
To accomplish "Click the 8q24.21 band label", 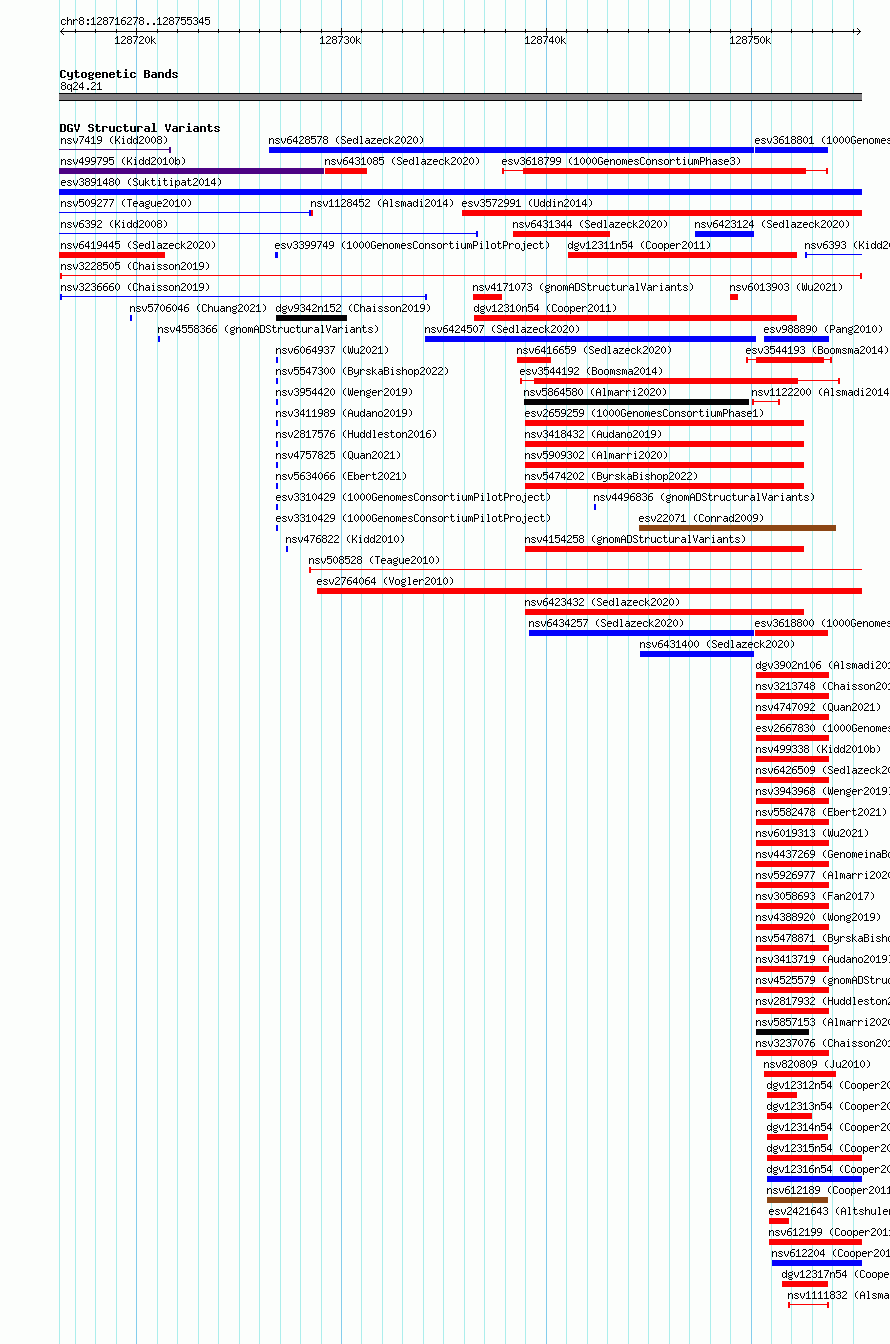I will pyautogui.click(x=81, y=86).
